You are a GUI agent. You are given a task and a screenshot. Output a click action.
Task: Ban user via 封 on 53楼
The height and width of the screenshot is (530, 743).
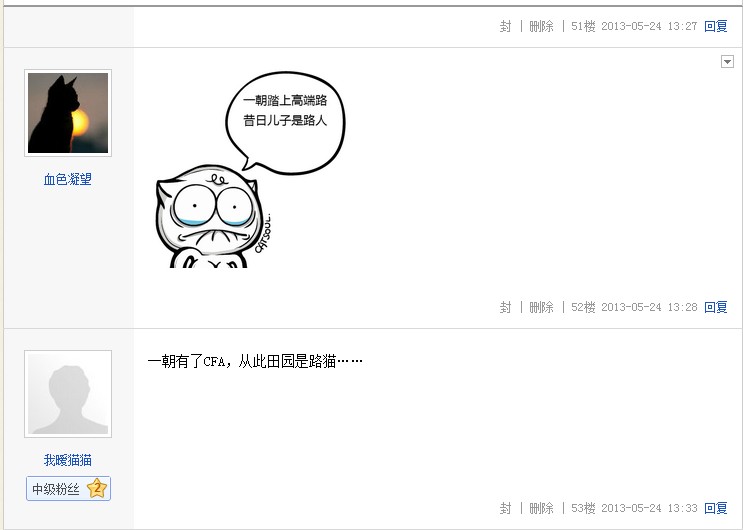pyautogui.click(x=505, y=508)
